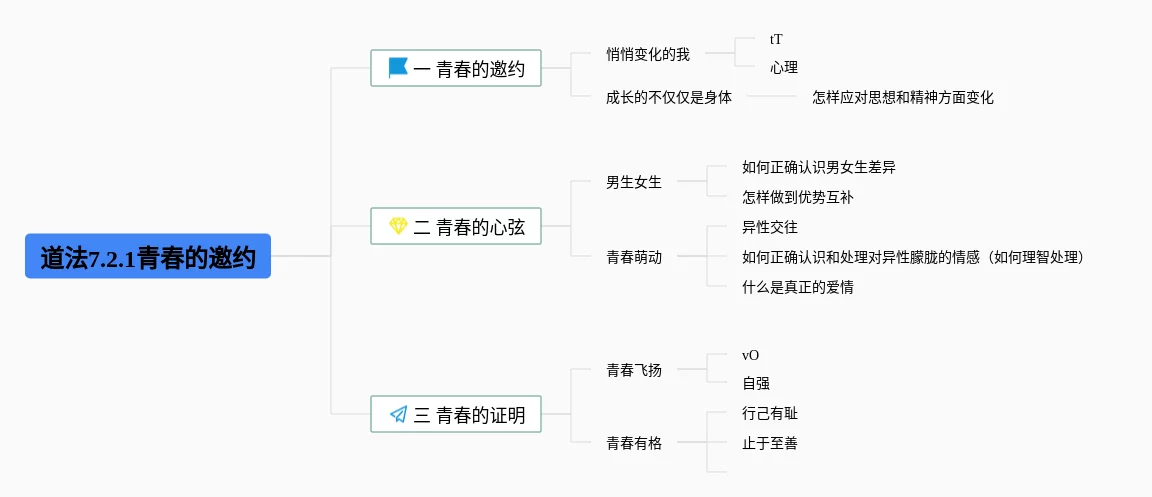The width and height of the screenshot is (1152, 497).
Task: Select the 异性交往 leaf node
Action: click(770, 227)
